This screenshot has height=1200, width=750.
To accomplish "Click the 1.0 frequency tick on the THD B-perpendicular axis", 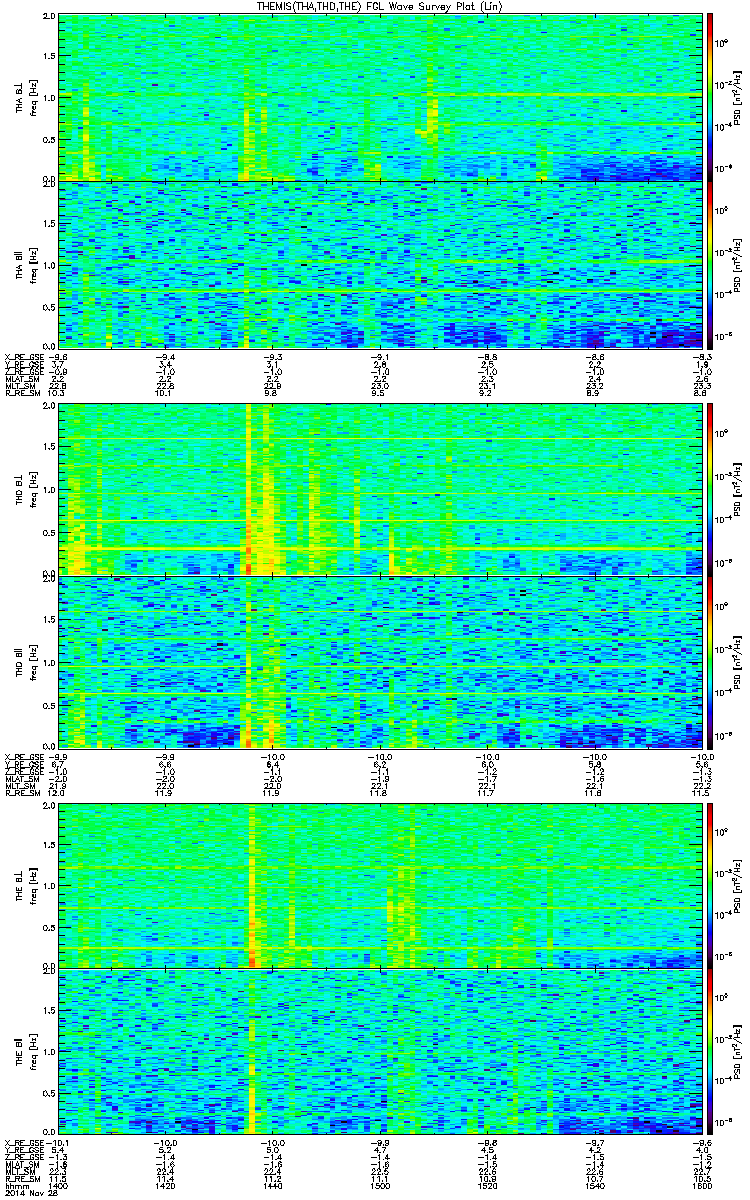I will (x=49, y=490).
